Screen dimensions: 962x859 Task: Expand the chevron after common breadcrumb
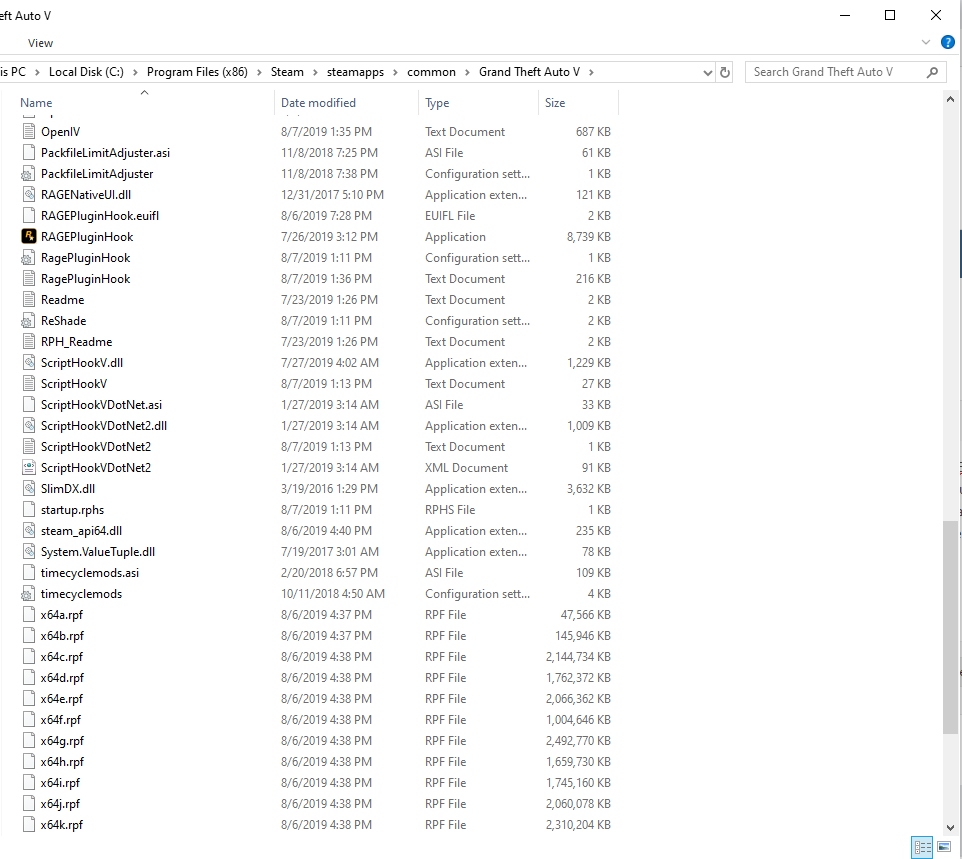(467, 72)
